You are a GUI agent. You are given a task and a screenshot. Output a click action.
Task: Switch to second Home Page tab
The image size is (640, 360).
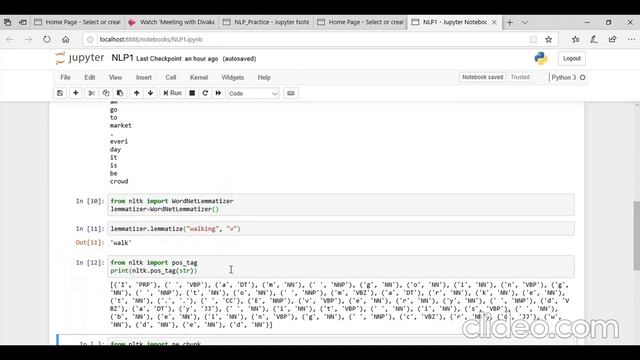(x=360, y=22)
